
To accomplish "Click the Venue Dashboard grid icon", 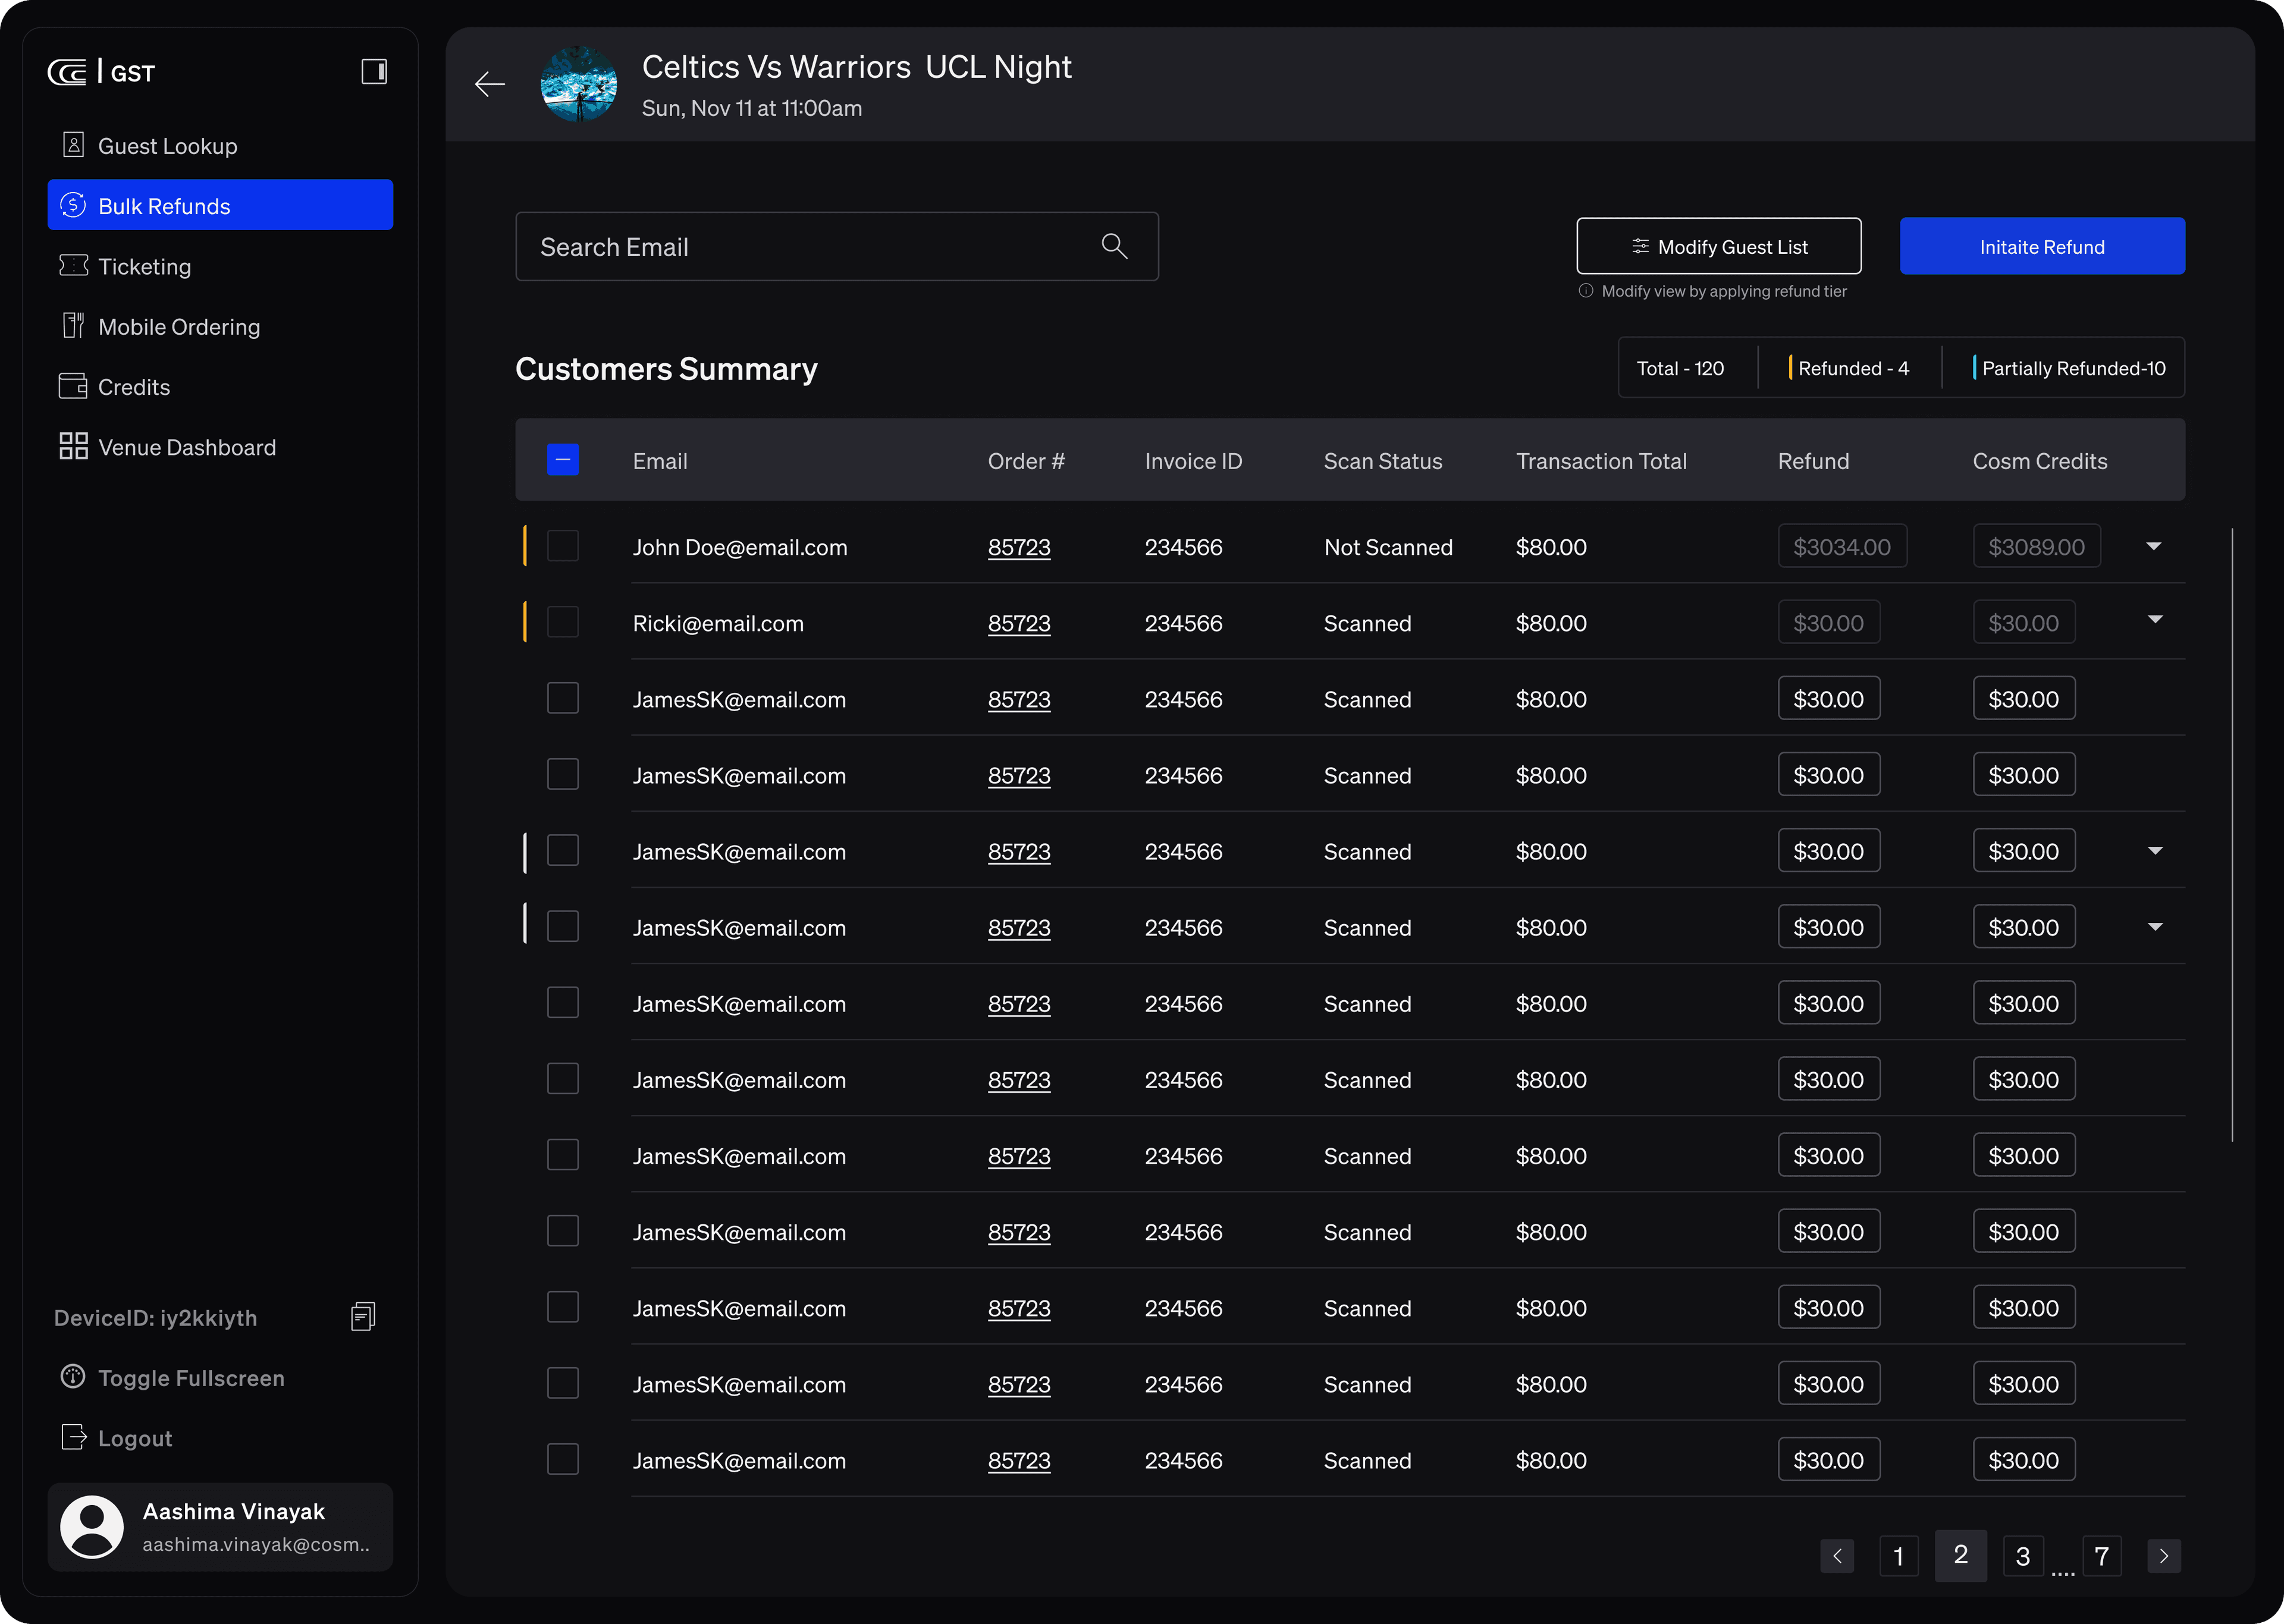I will [x=73, y=446].
